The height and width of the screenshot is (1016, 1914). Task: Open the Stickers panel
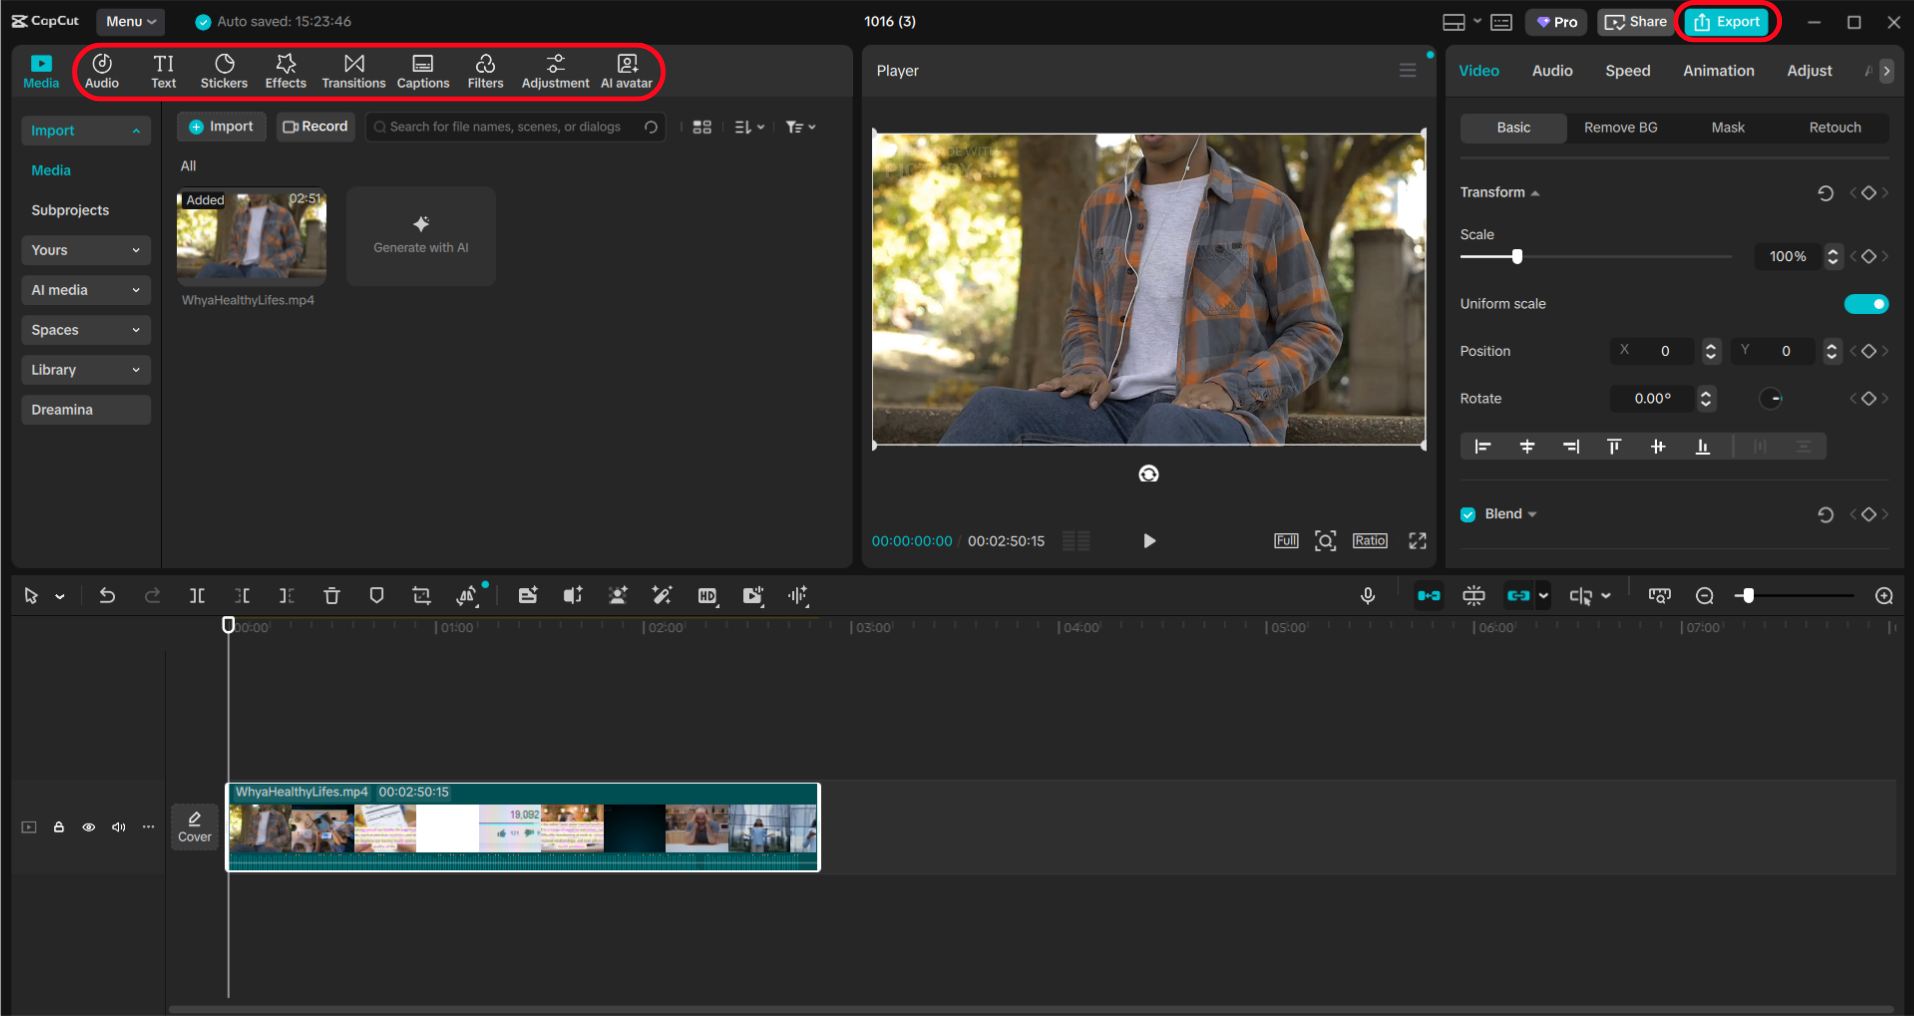point(224,71)
